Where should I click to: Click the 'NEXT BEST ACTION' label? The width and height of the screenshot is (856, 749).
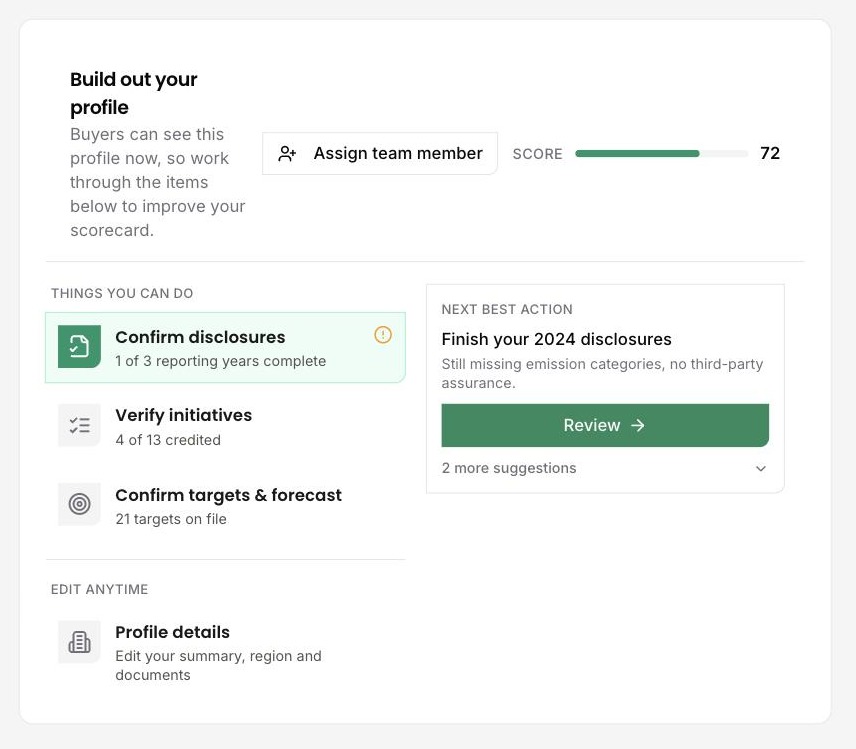507,310
